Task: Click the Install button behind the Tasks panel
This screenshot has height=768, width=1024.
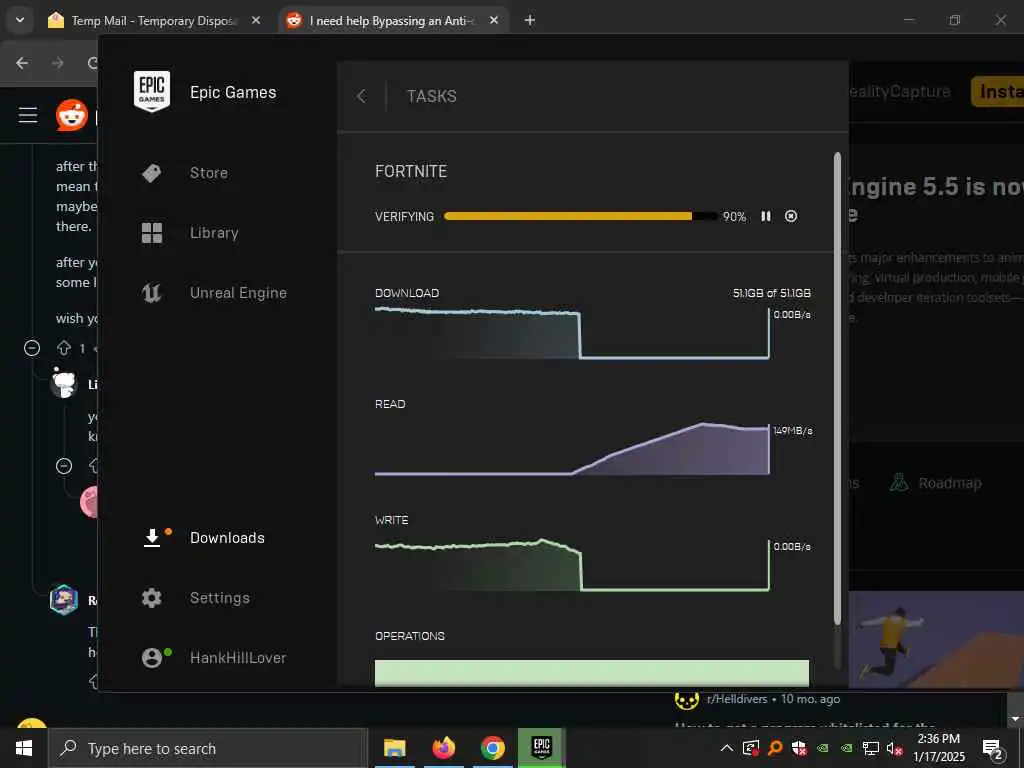Action: [998, 91]
